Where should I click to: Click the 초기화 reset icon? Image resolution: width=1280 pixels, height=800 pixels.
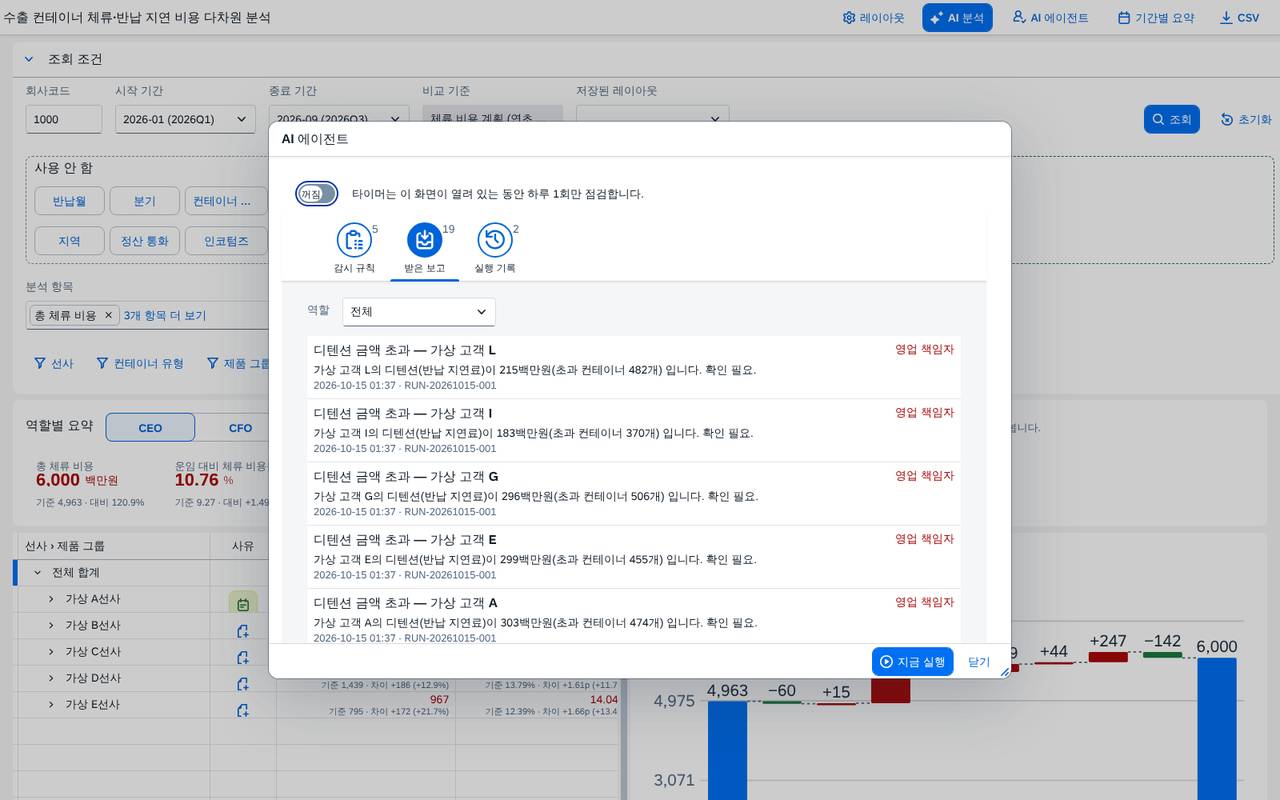pyautogui.click(x=1227, y=119)
